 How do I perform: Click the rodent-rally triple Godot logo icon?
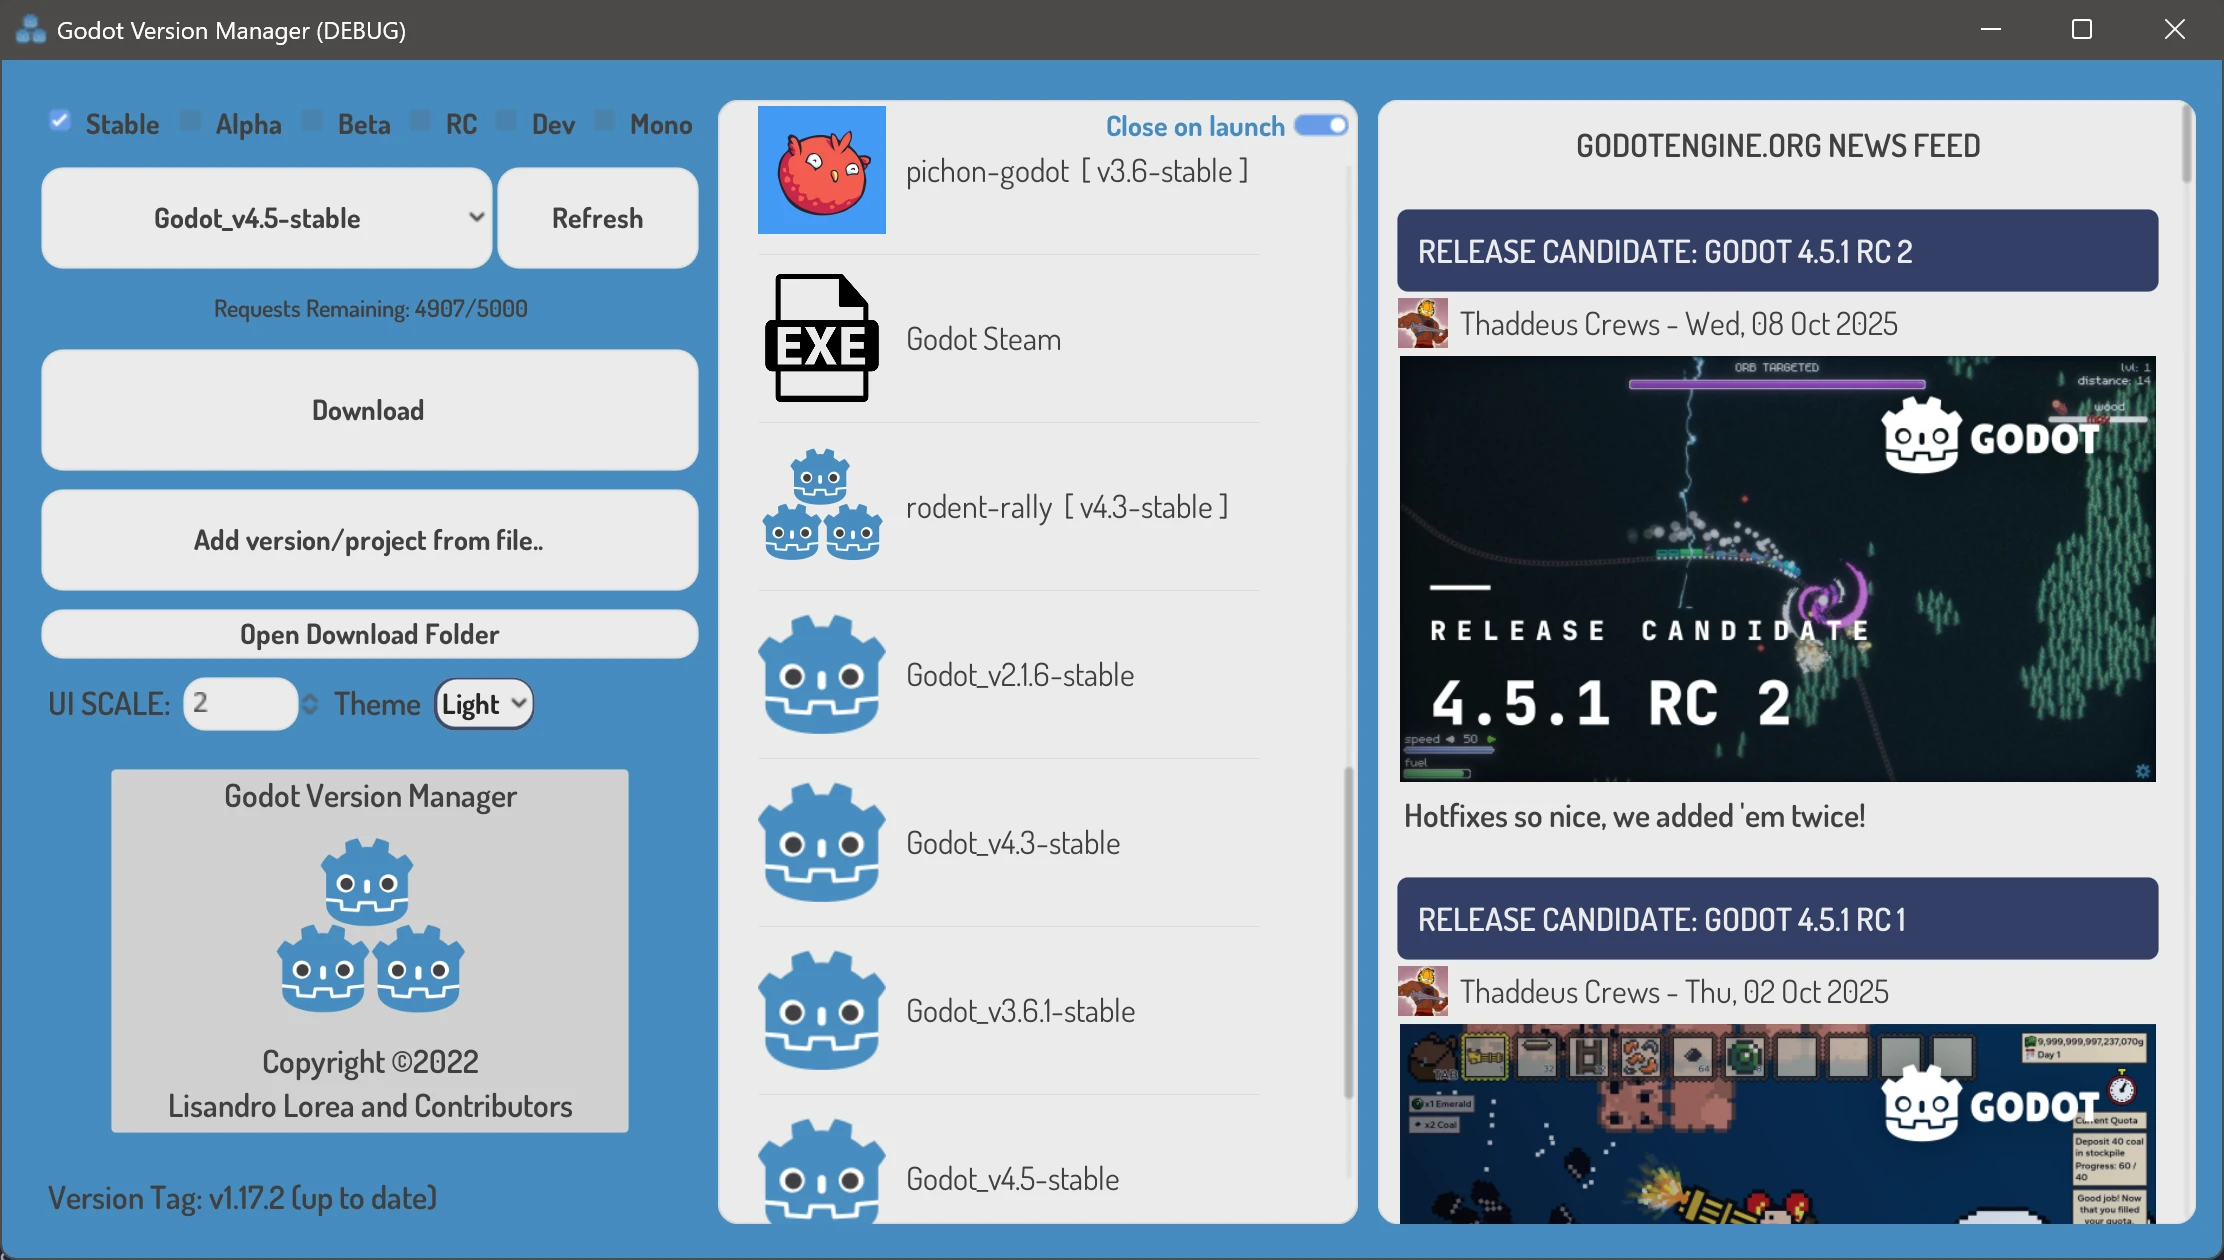click(822, 505)
